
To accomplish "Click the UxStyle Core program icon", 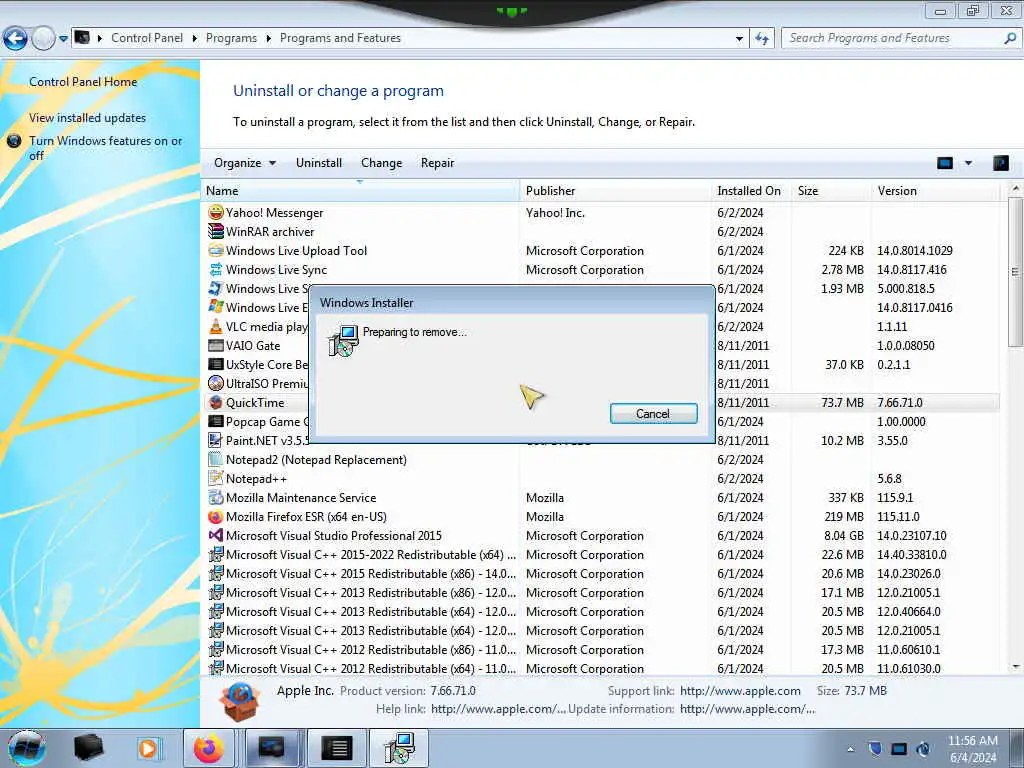I will tap(216, 364).
